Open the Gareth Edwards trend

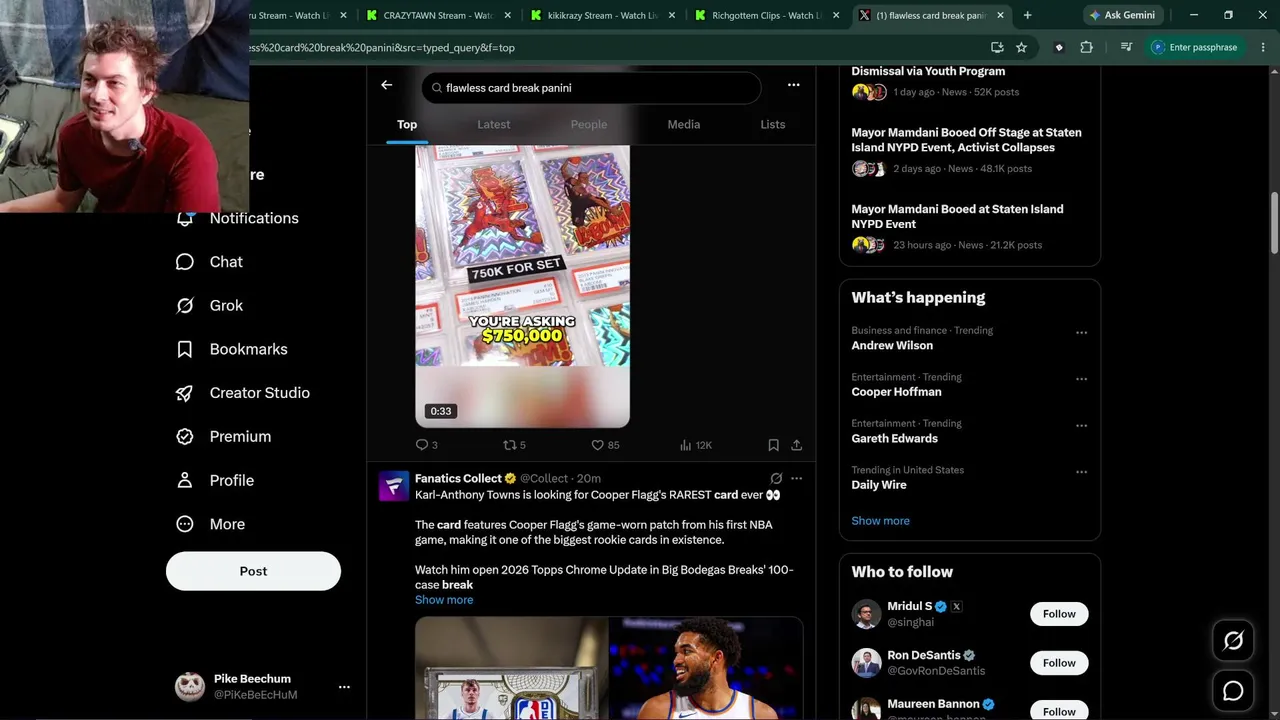pos(894,439)
